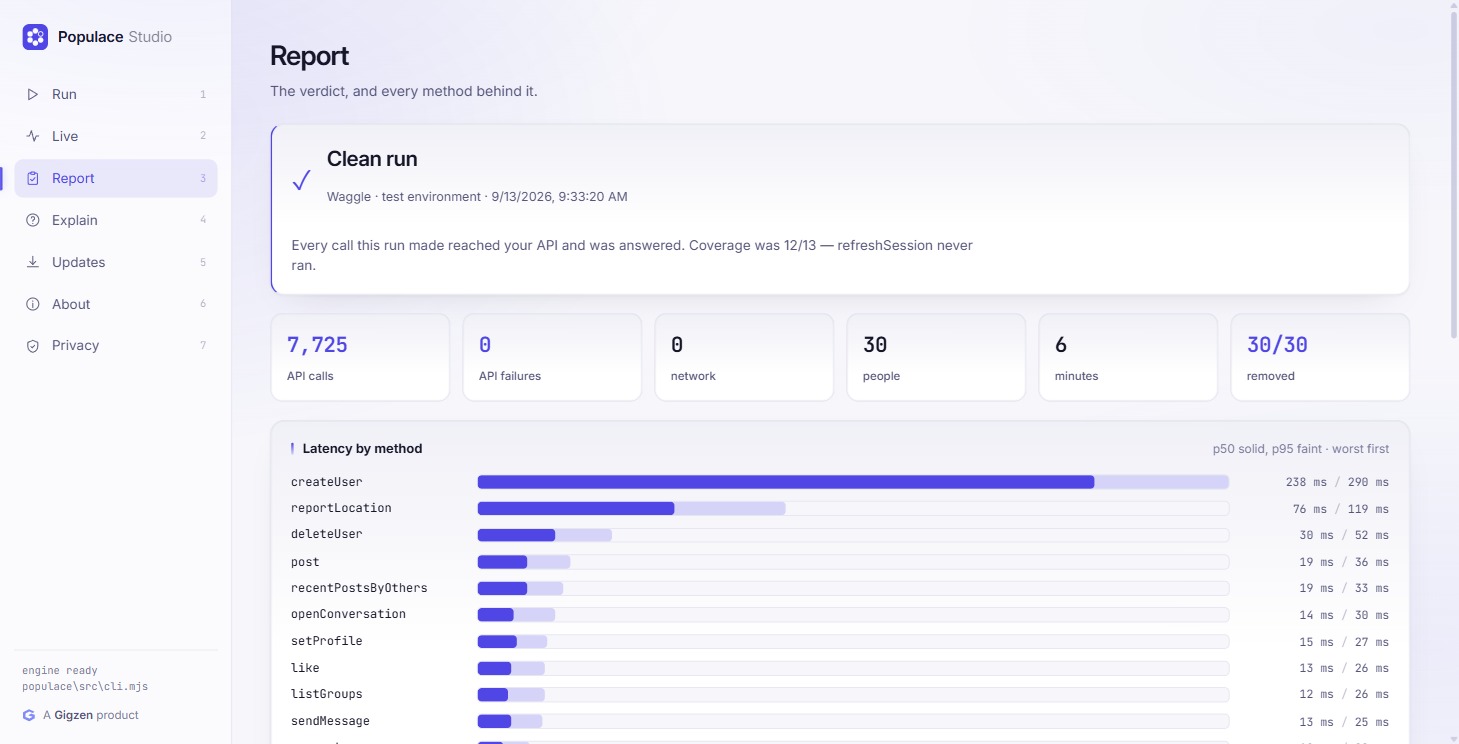The image size is (1459, 744).
Task: Click the p50 solid, p95 faint legend
Action: pyautogui.click(x=1301, y=449)
